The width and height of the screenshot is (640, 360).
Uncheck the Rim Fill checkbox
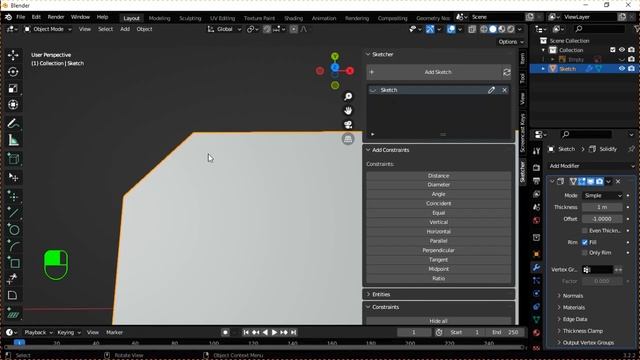click(584, 242)
